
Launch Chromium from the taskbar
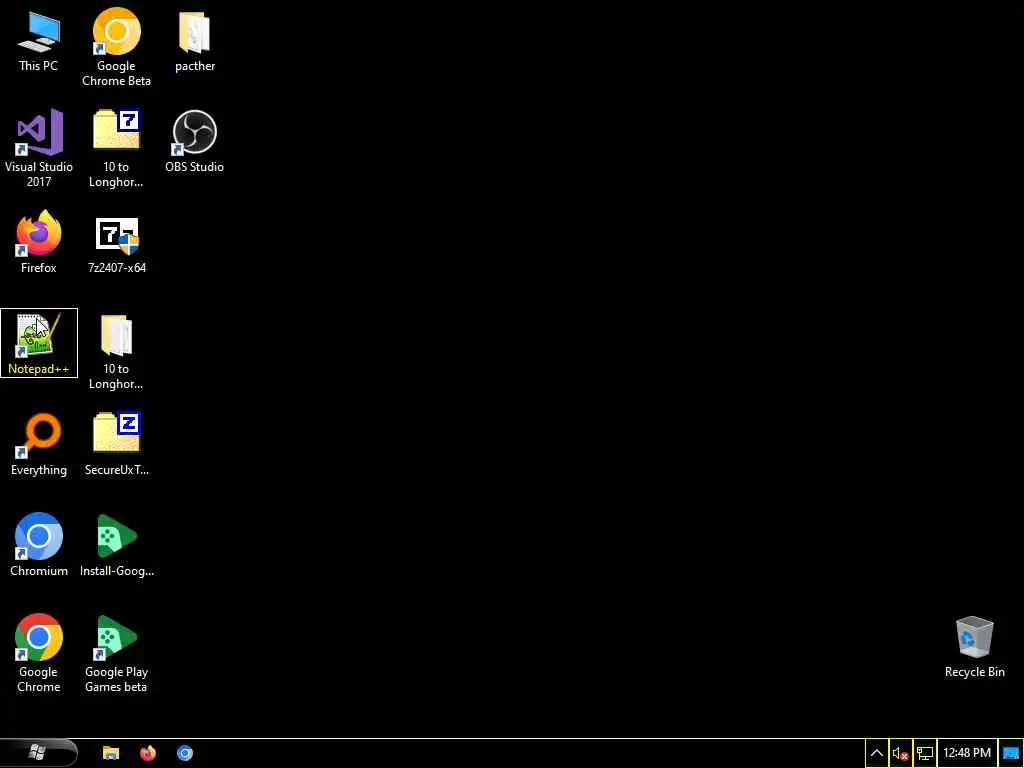click(185, 753)
